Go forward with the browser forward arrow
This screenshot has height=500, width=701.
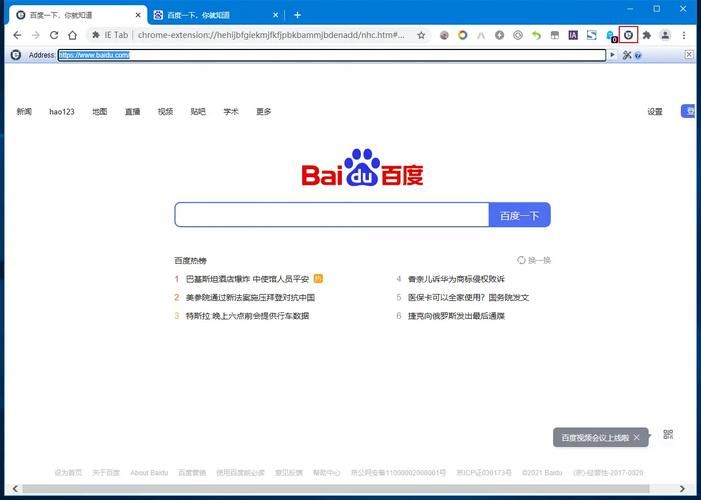(36, 35)
